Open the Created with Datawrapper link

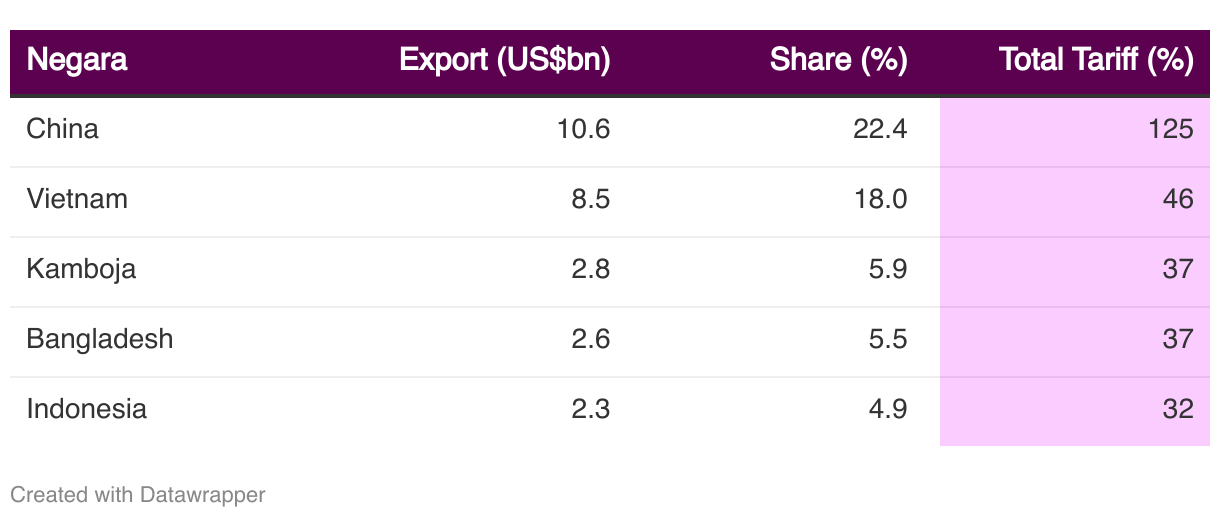[138, 494]
